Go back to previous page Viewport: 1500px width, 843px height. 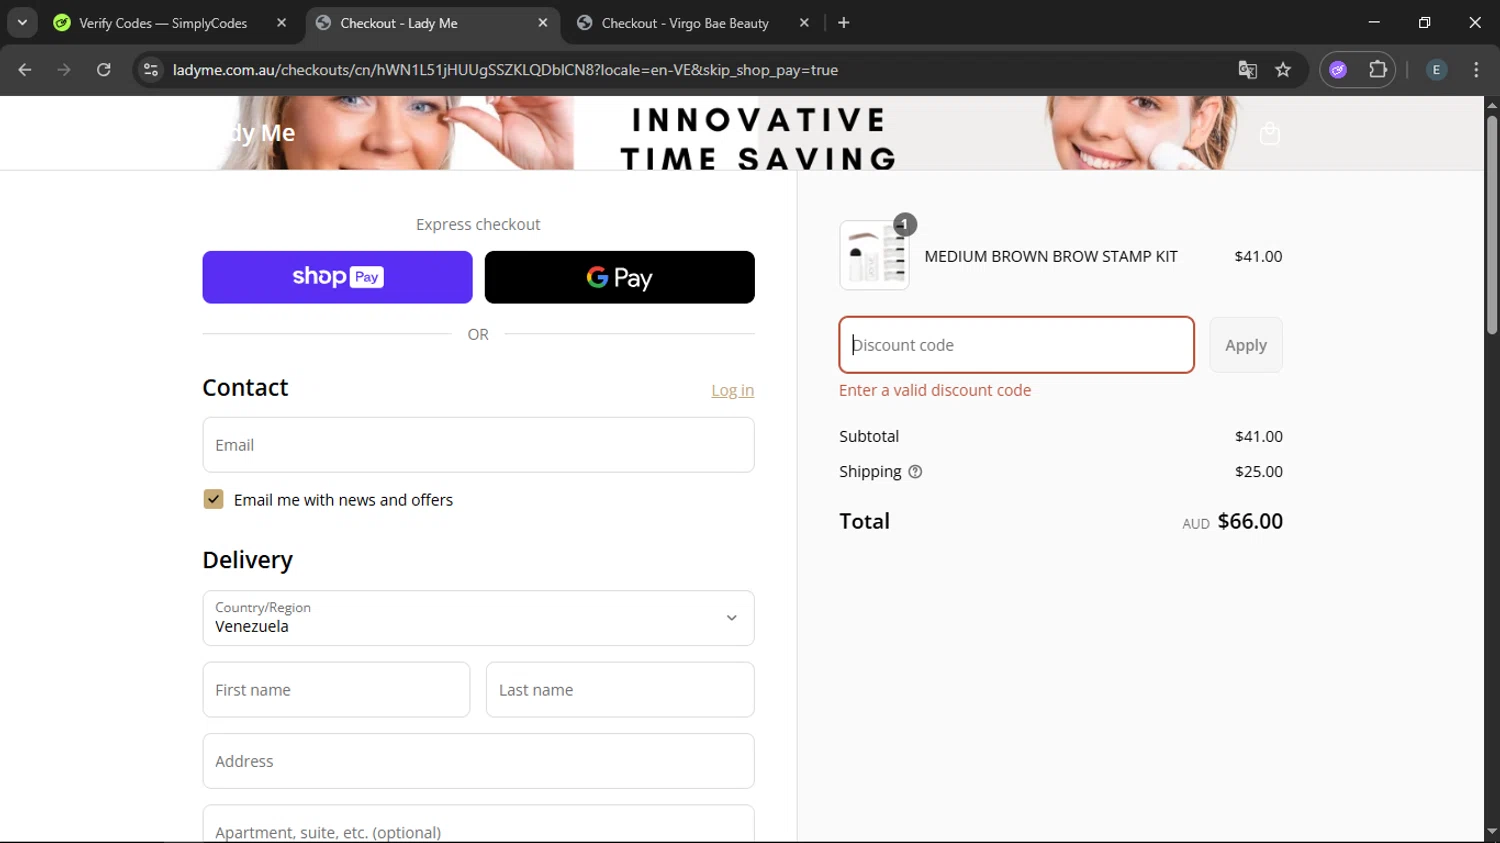coord(25,70)
